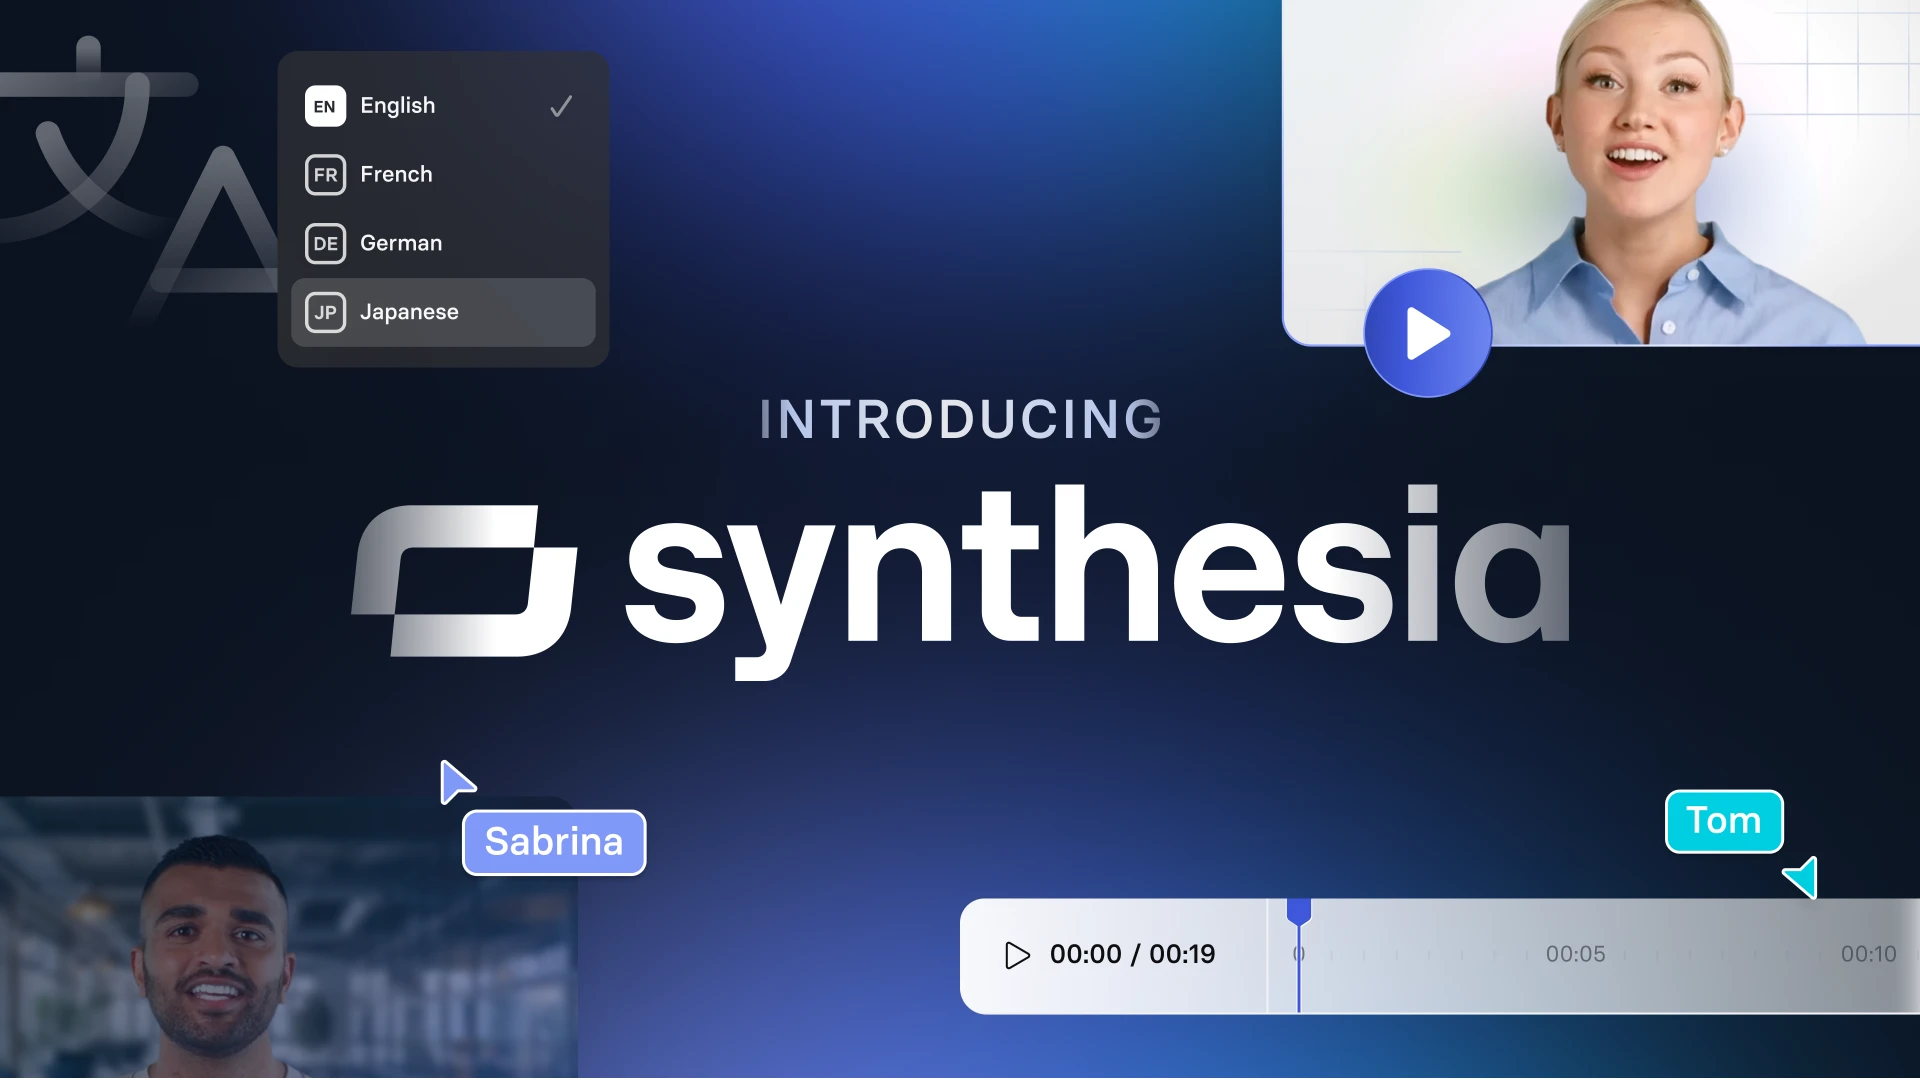Click the Sabrina avatar button
The width and height of the screenshot is (1920, 1080).
pos(553,840)
